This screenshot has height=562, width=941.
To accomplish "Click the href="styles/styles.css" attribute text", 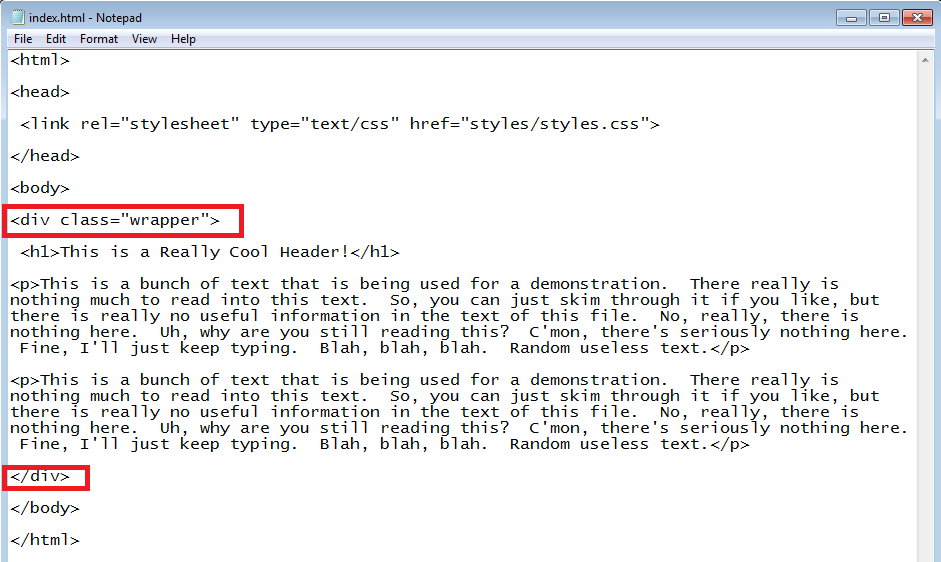I will (x=529, y=124).
